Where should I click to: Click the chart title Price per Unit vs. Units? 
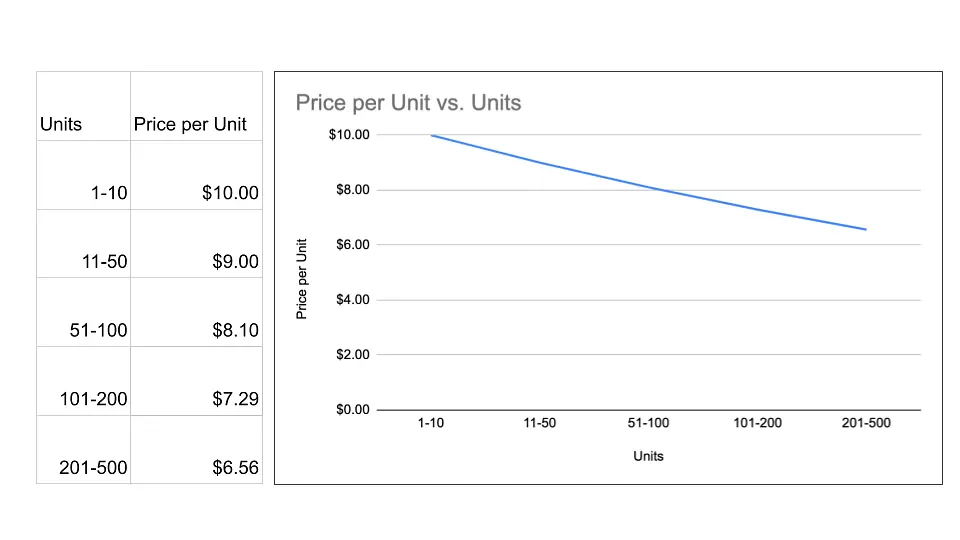click(x=408, y=102)
